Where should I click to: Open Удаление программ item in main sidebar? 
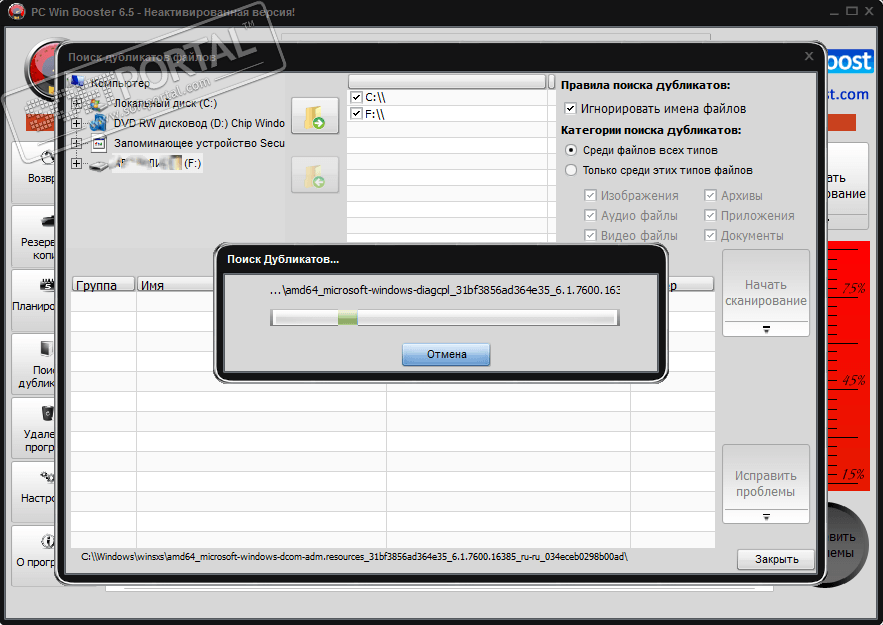coord(34,428)
